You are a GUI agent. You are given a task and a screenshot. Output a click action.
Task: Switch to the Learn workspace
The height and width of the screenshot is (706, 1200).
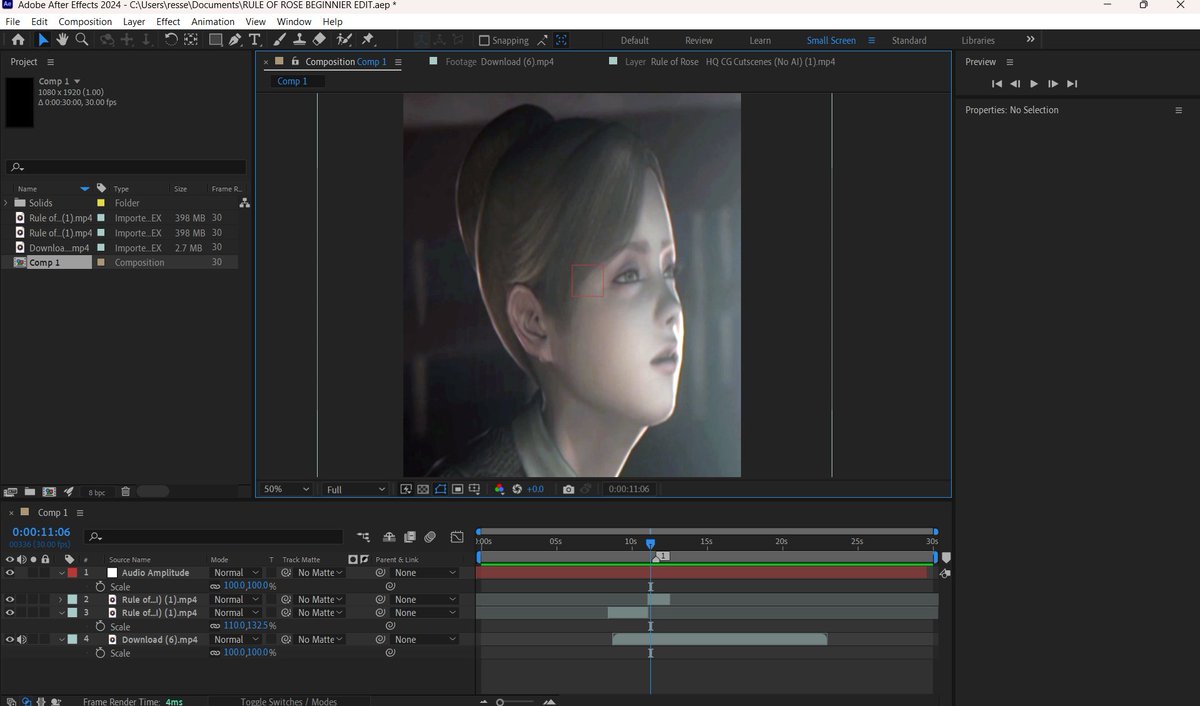tap(760, 41)
